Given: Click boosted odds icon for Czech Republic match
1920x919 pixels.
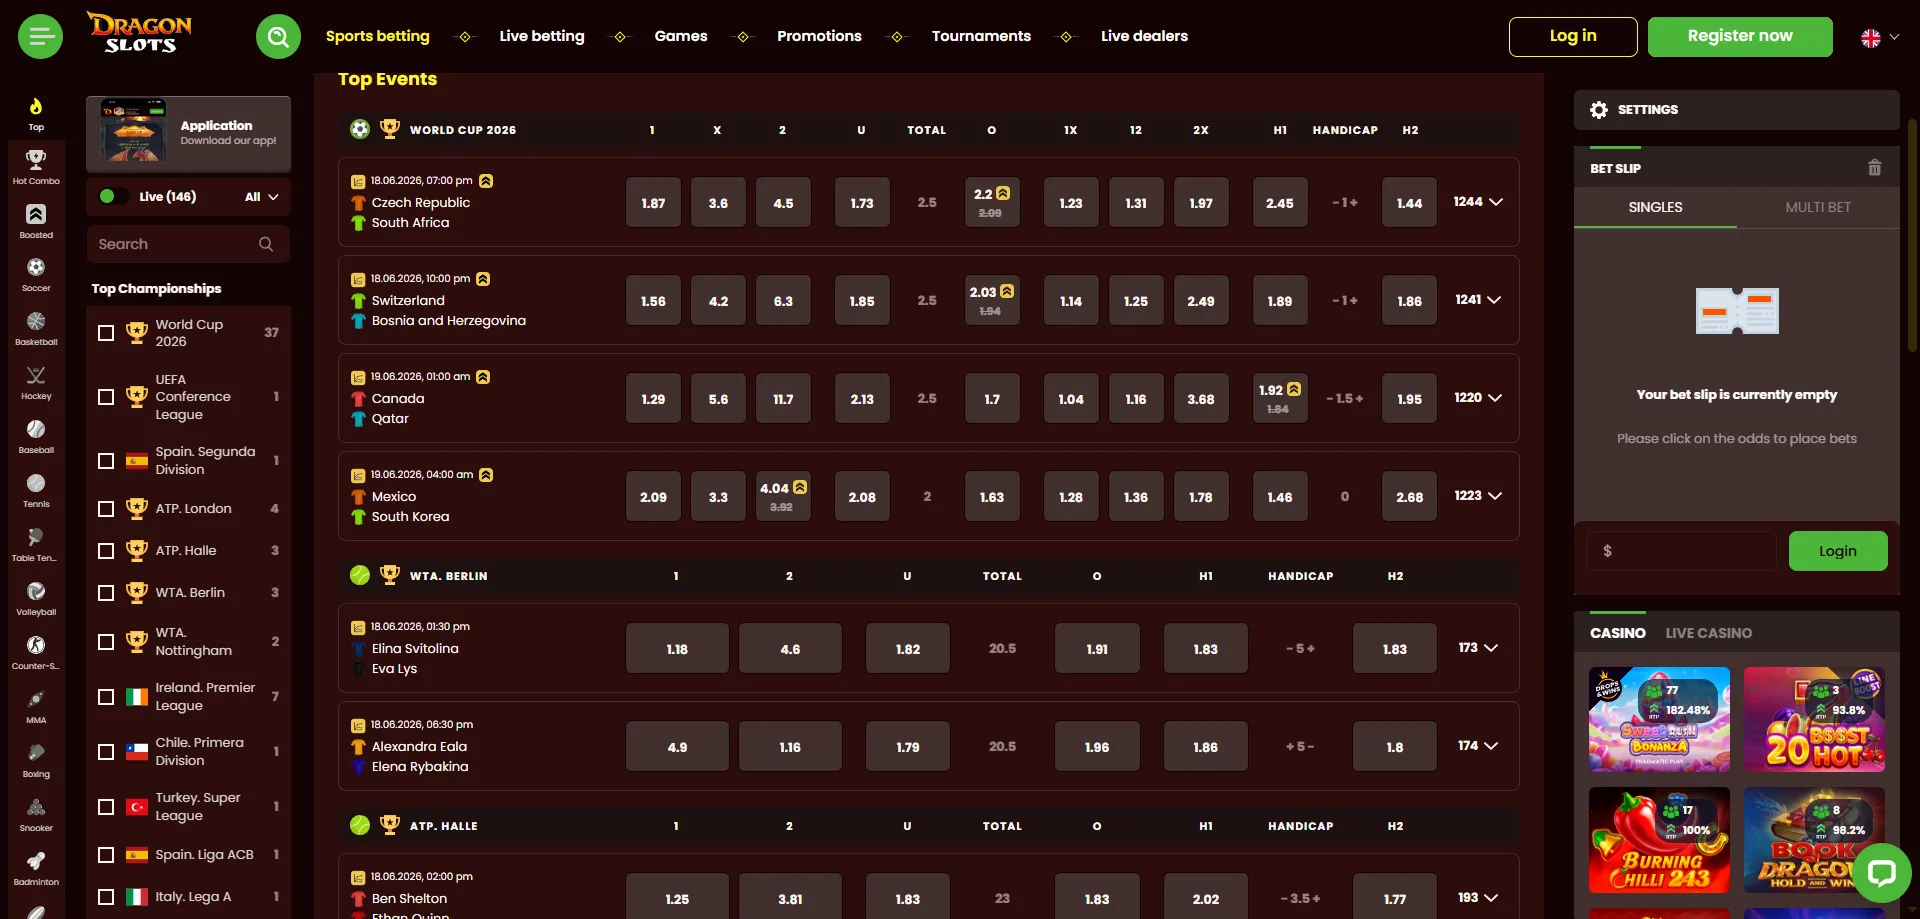Looking at the screenshot, I should [x=486, y=181].
